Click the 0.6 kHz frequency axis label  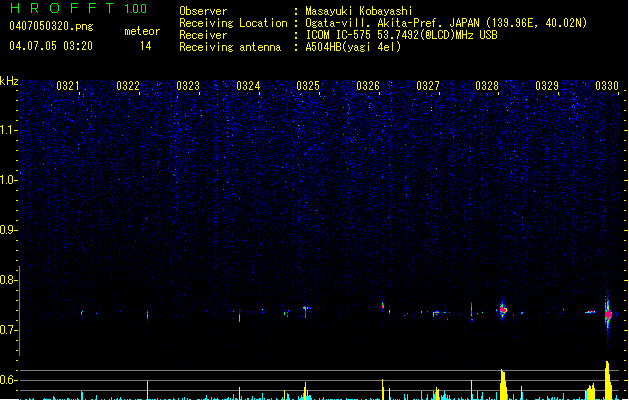click(x=8, y=380)
